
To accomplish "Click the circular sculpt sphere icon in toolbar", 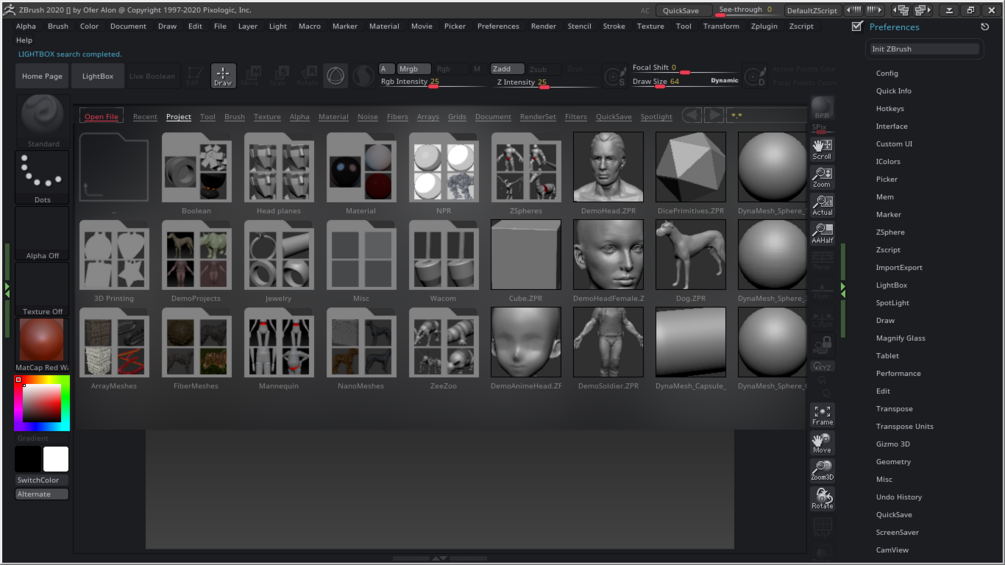I will pyautogui.click(x=335, y=76).
